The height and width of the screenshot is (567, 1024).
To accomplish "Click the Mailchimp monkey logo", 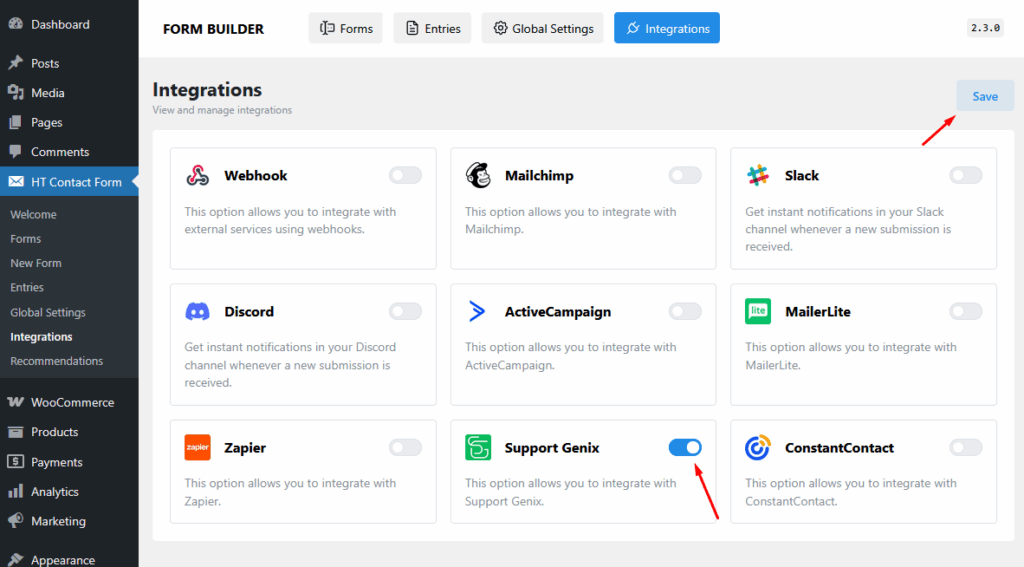I will tap(478, 176).
